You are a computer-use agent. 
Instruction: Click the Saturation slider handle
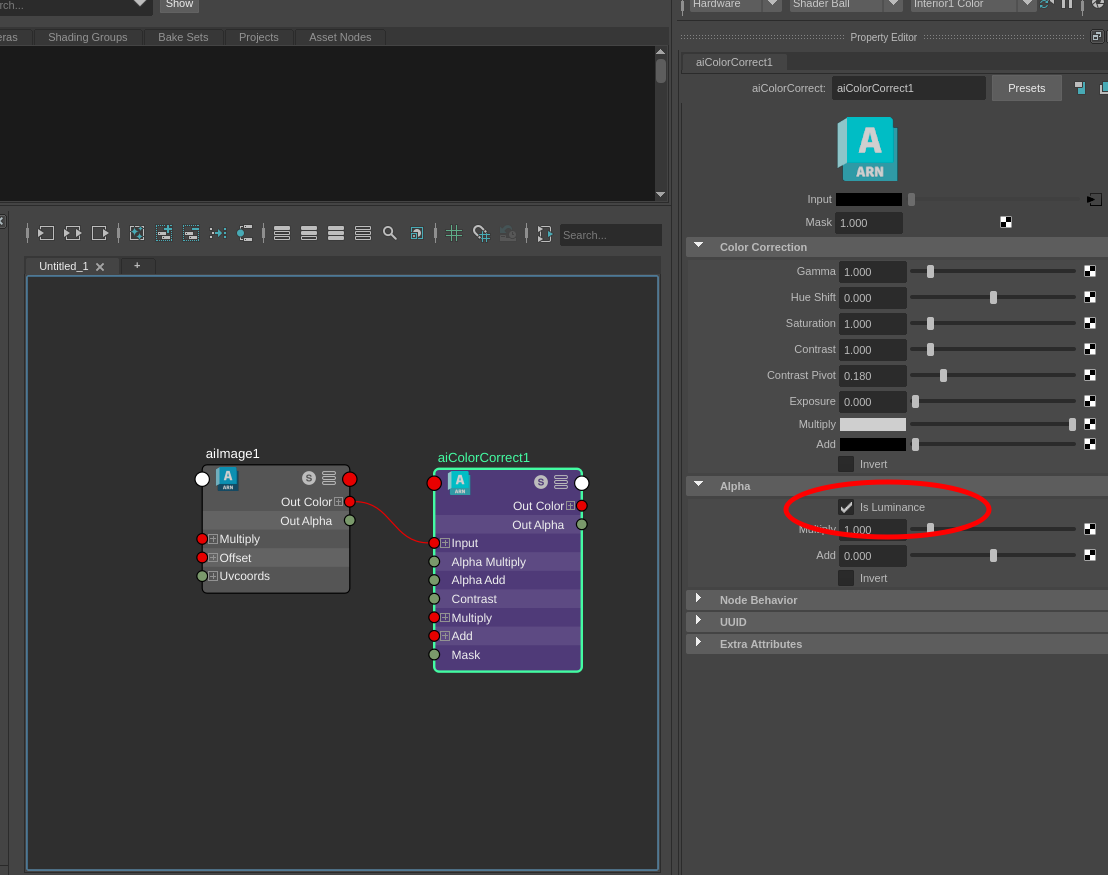tap(930, 323)
